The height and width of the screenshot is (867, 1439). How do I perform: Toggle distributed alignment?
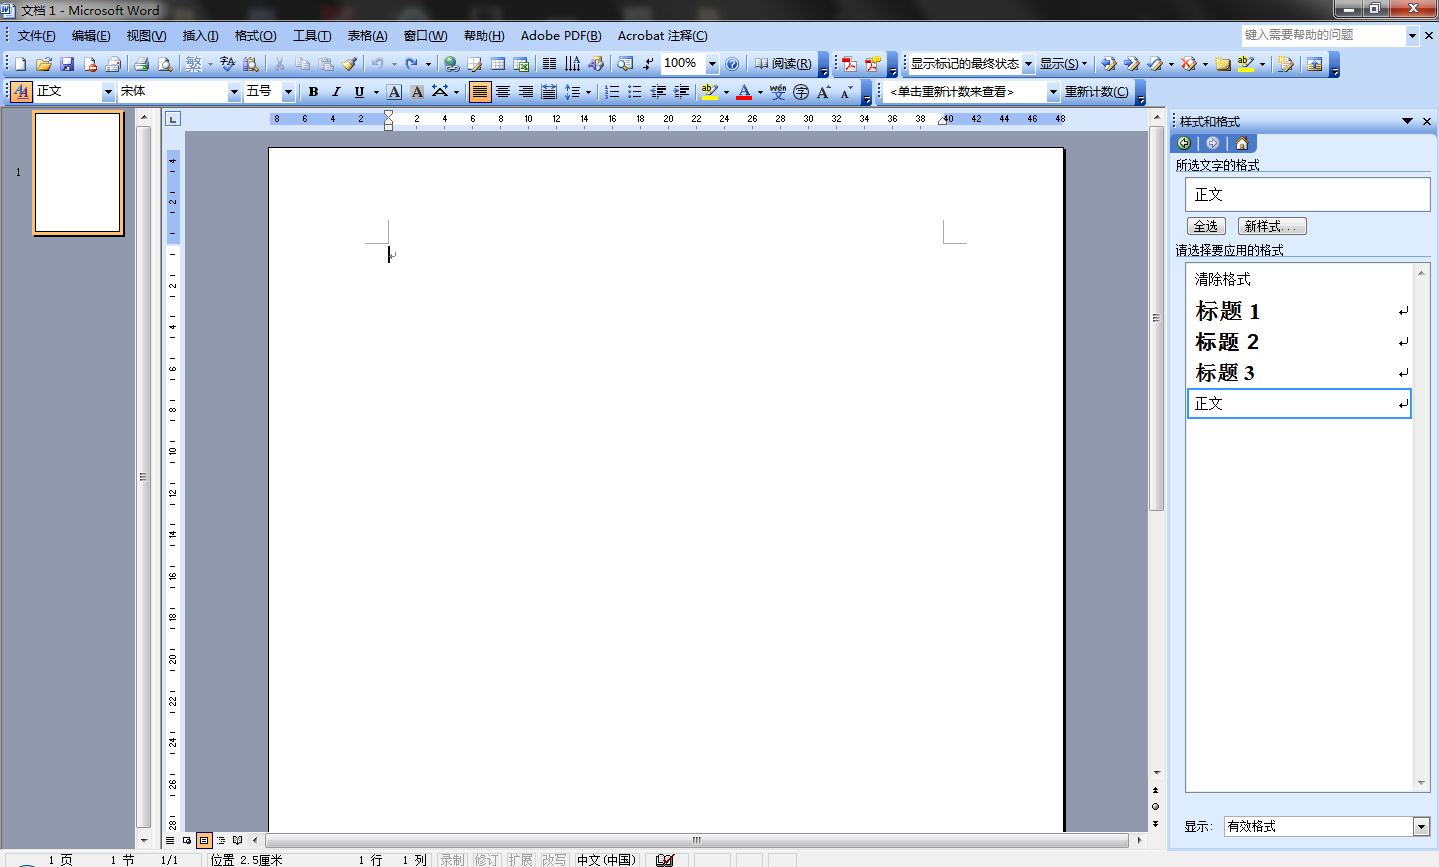click(x=549, y=92)
